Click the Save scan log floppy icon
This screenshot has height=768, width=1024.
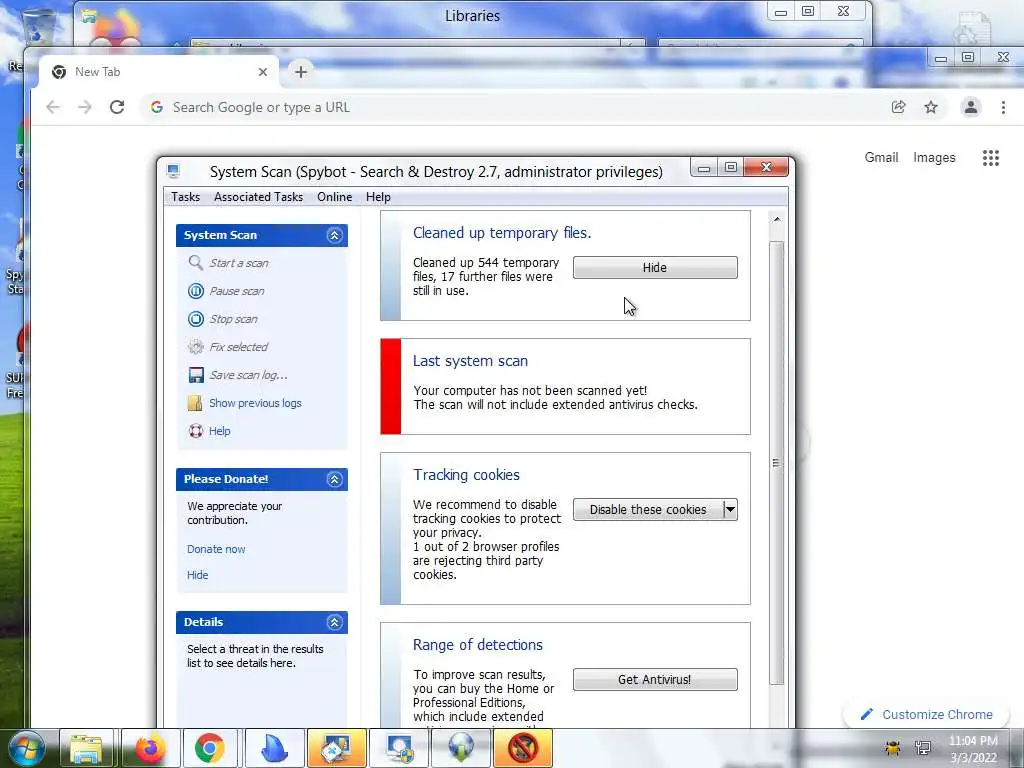pos(195,375)
